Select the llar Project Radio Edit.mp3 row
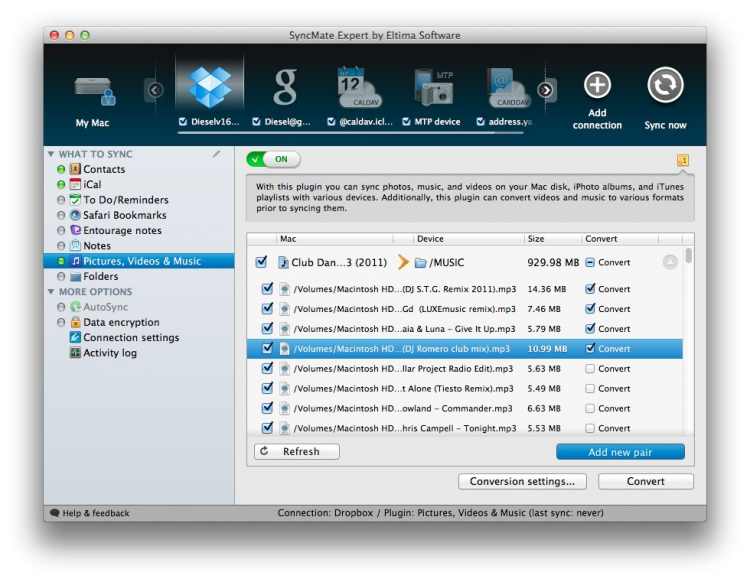 click(464, 369)
